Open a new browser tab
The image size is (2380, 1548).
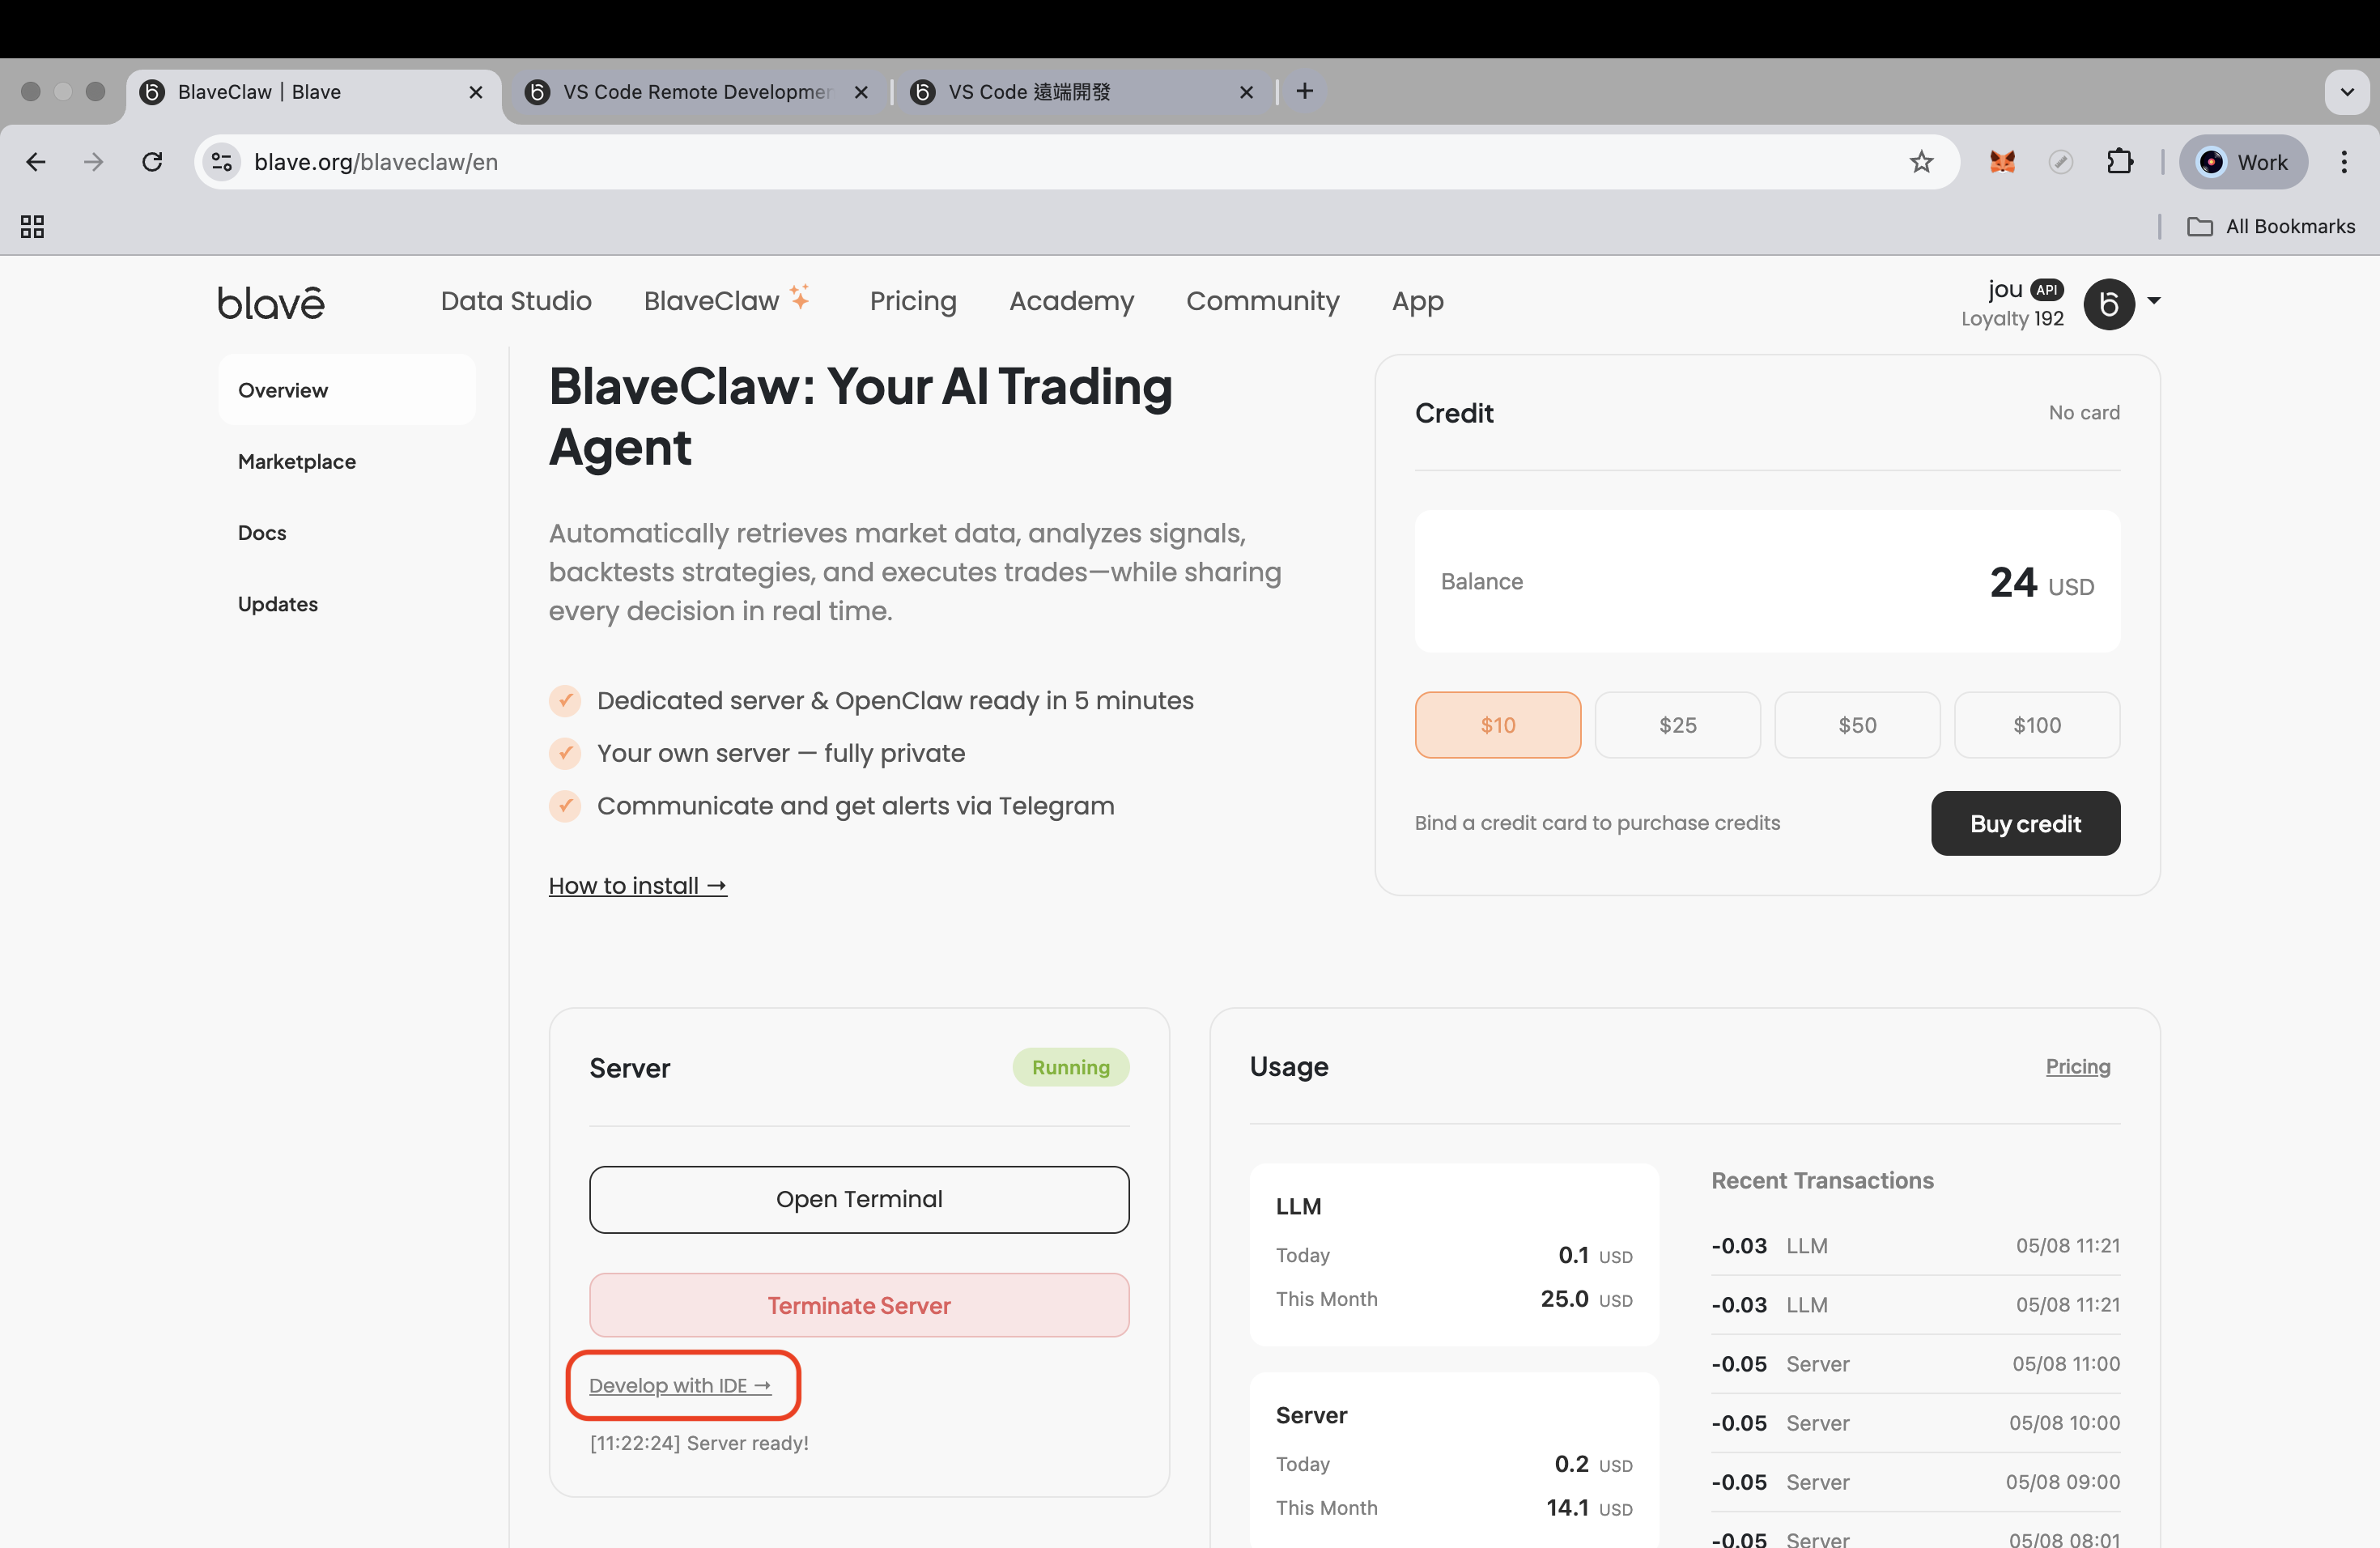1304,92
